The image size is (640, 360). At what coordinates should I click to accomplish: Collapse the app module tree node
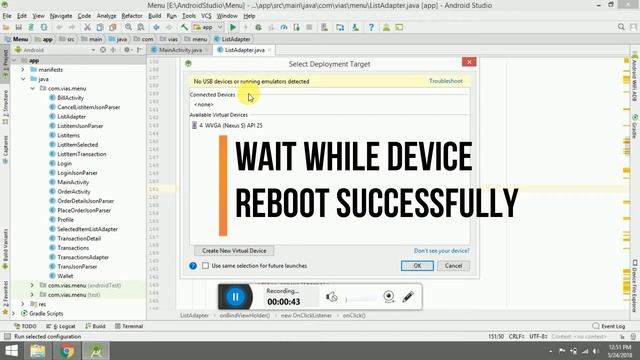pyautogui.click(x=14, y=60)
